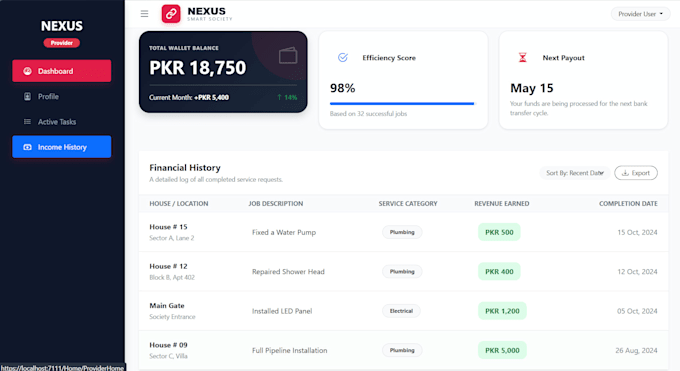
Task: Select the House # 12 row
Action: [403, 271]
